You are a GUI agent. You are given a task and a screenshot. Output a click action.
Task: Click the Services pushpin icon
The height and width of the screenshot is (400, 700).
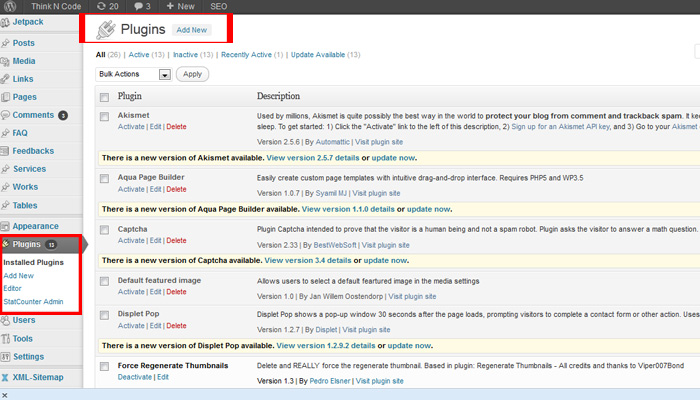[x=5, y=169]
